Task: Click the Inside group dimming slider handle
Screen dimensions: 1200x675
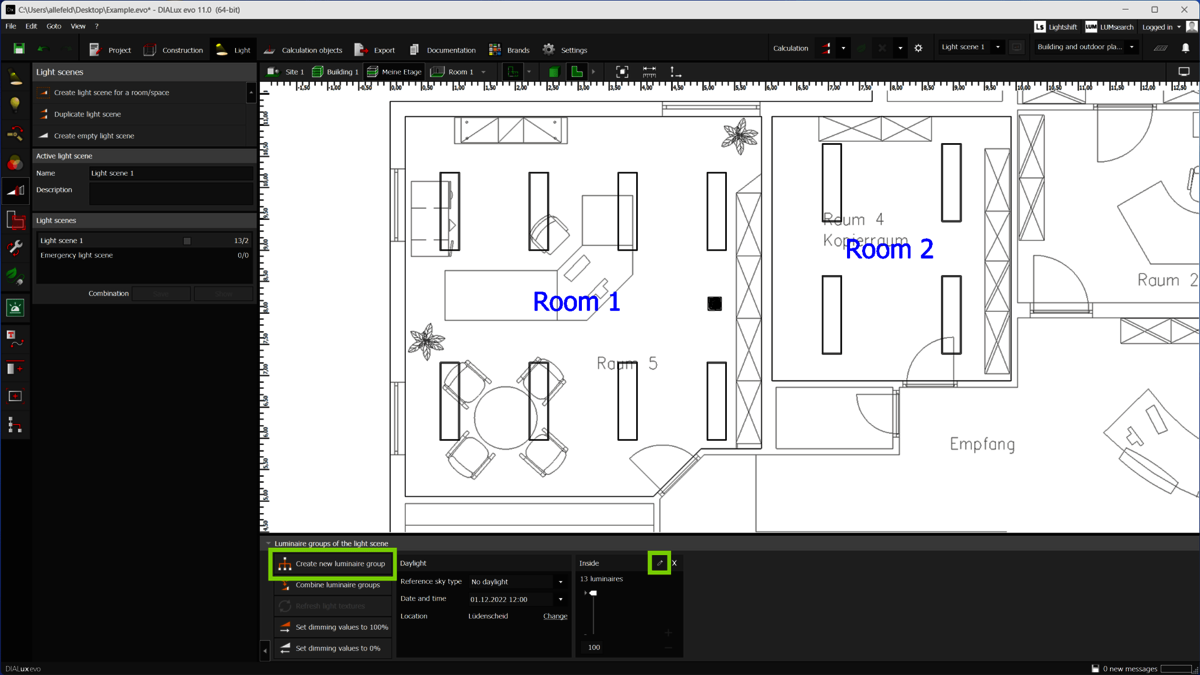Action: [593, 593]
